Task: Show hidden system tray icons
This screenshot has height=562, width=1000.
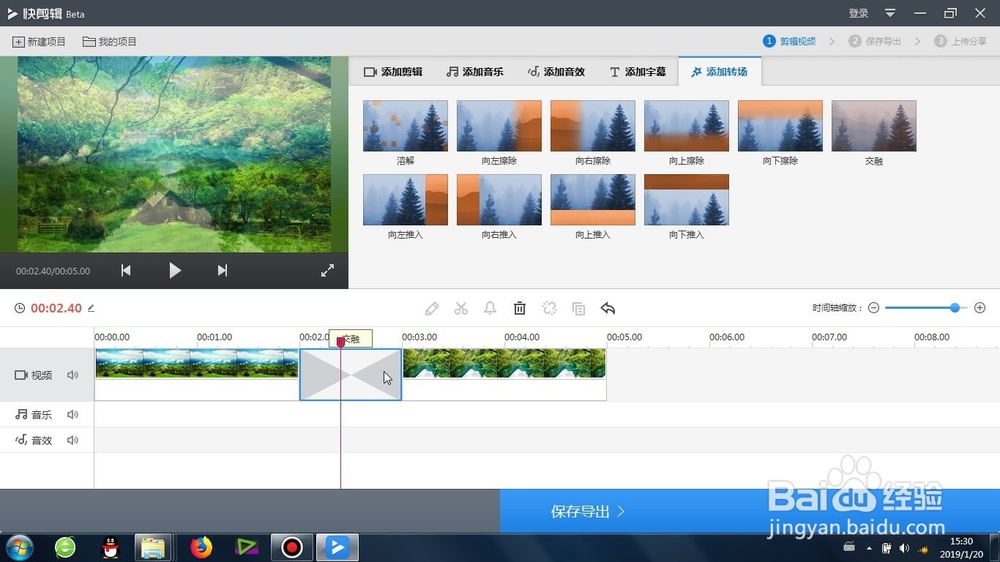Action: pyautogui.click(x=869, y=548)
